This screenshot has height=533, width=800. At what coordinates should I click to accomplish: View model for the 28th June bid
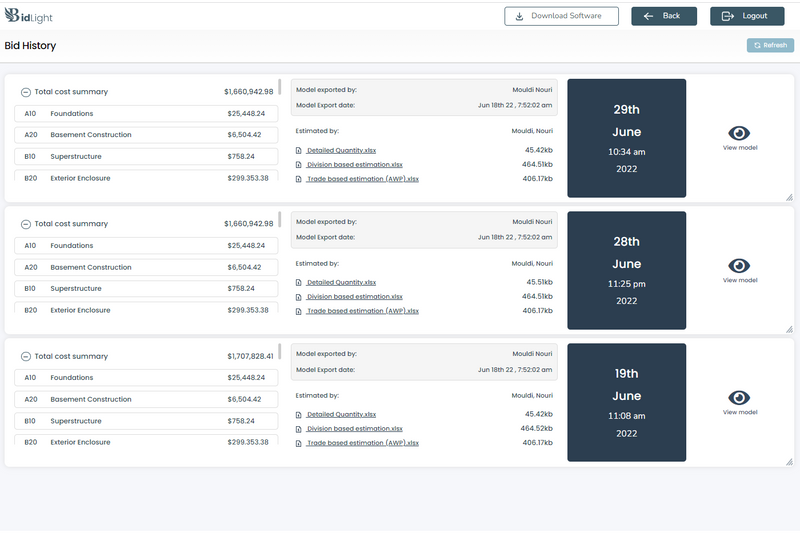(x=739, y=270)
